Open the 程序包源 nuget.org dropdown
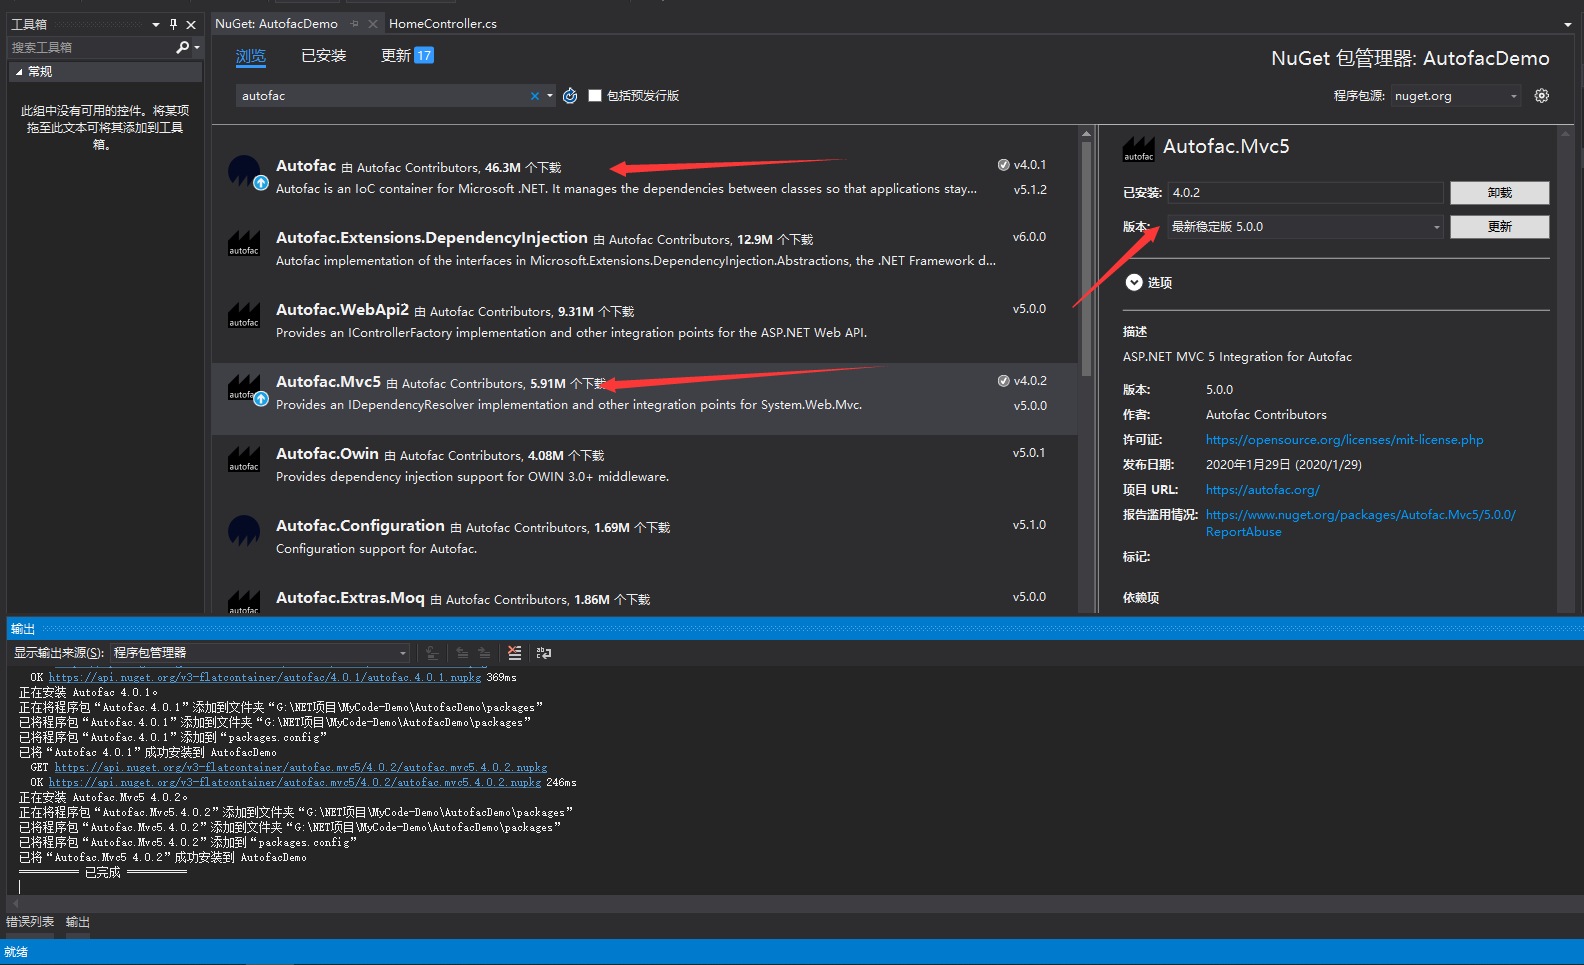The width and height of the screenshot is (1584, 965). (x=1457, y=96)
